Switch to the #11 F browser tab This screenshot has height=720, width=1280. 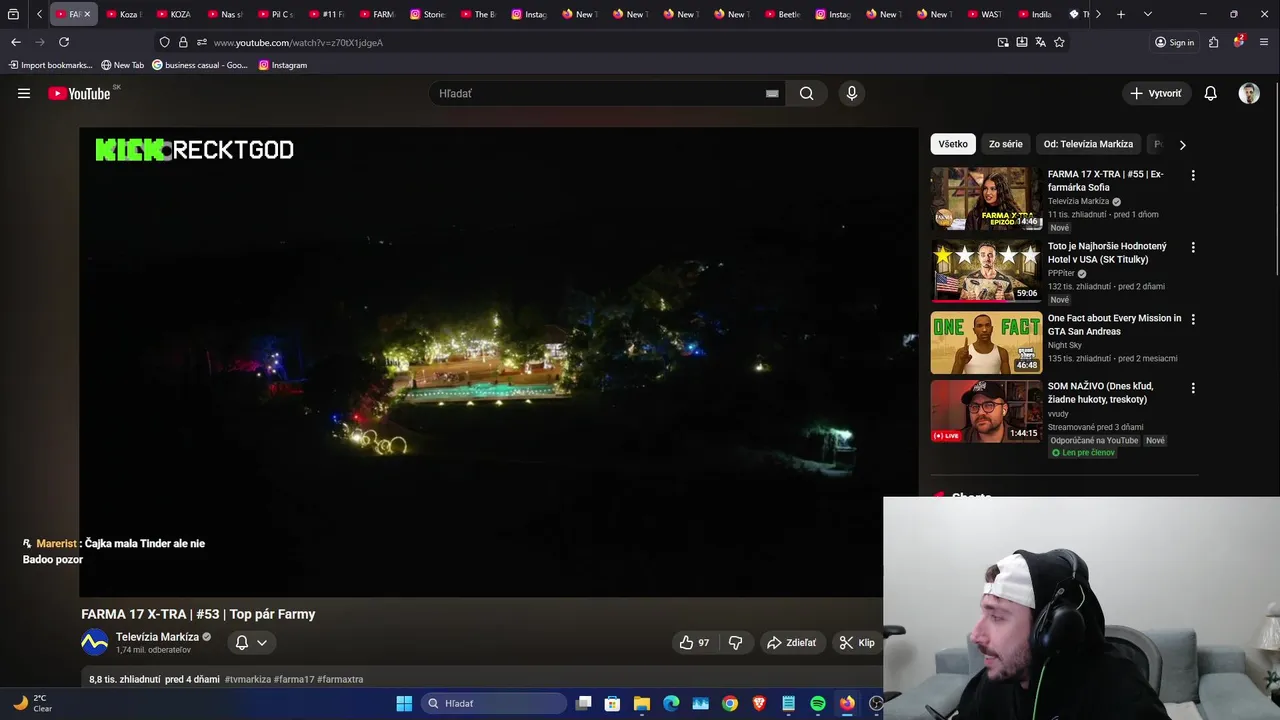point(326,14)
